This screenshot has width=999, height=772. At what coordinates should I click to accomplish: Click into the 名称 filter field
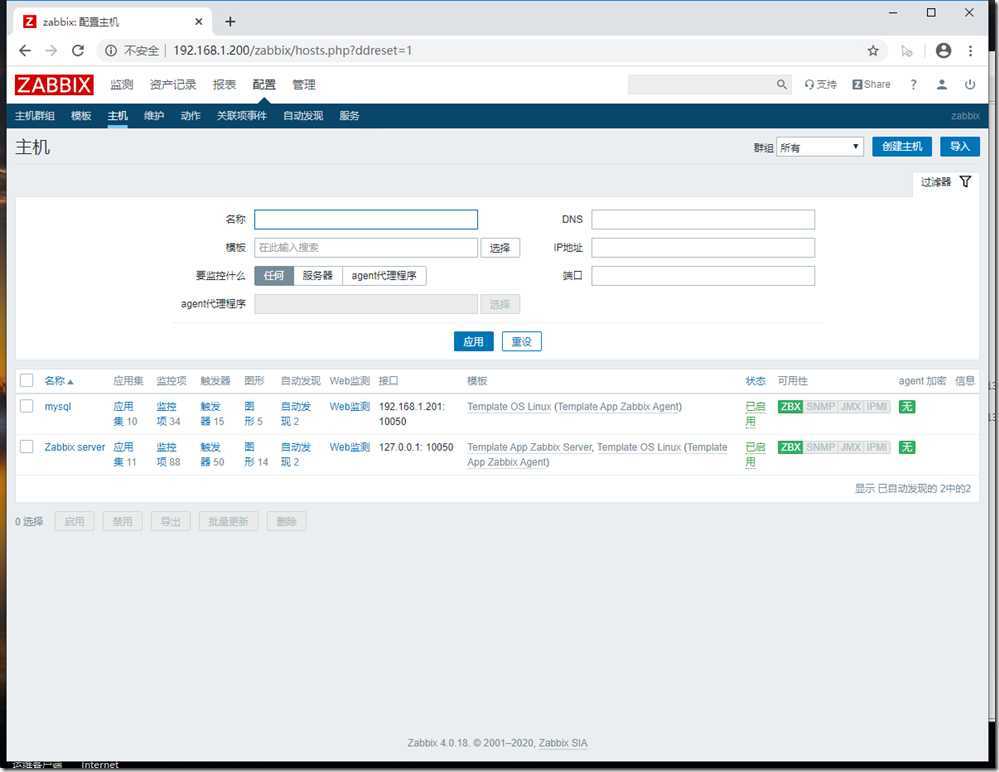366,220
